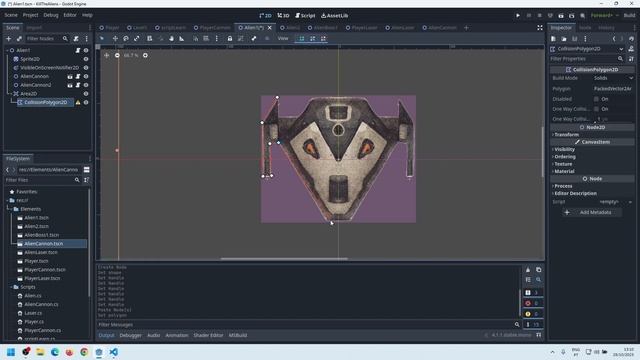Switch to Script workspace
The width and height of the screenshot is (640, 360).
click(305, 16)
